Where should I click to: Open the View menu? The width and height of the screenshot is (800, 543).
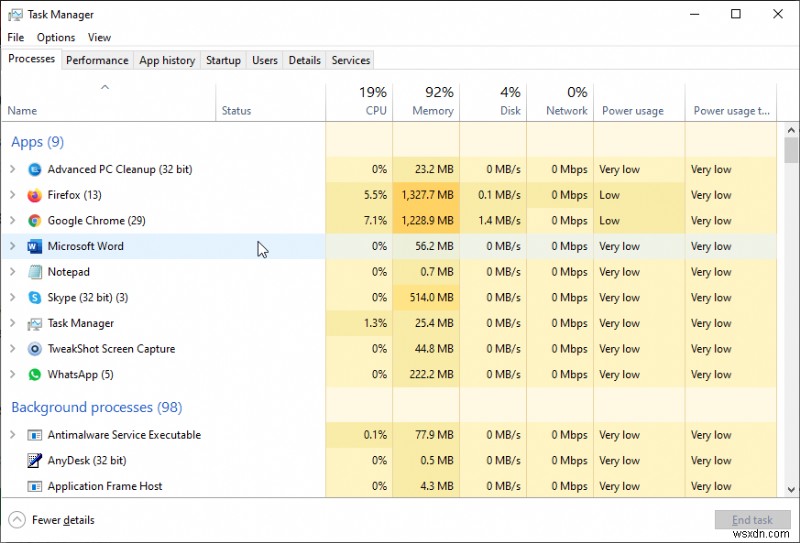coord(99,37)
